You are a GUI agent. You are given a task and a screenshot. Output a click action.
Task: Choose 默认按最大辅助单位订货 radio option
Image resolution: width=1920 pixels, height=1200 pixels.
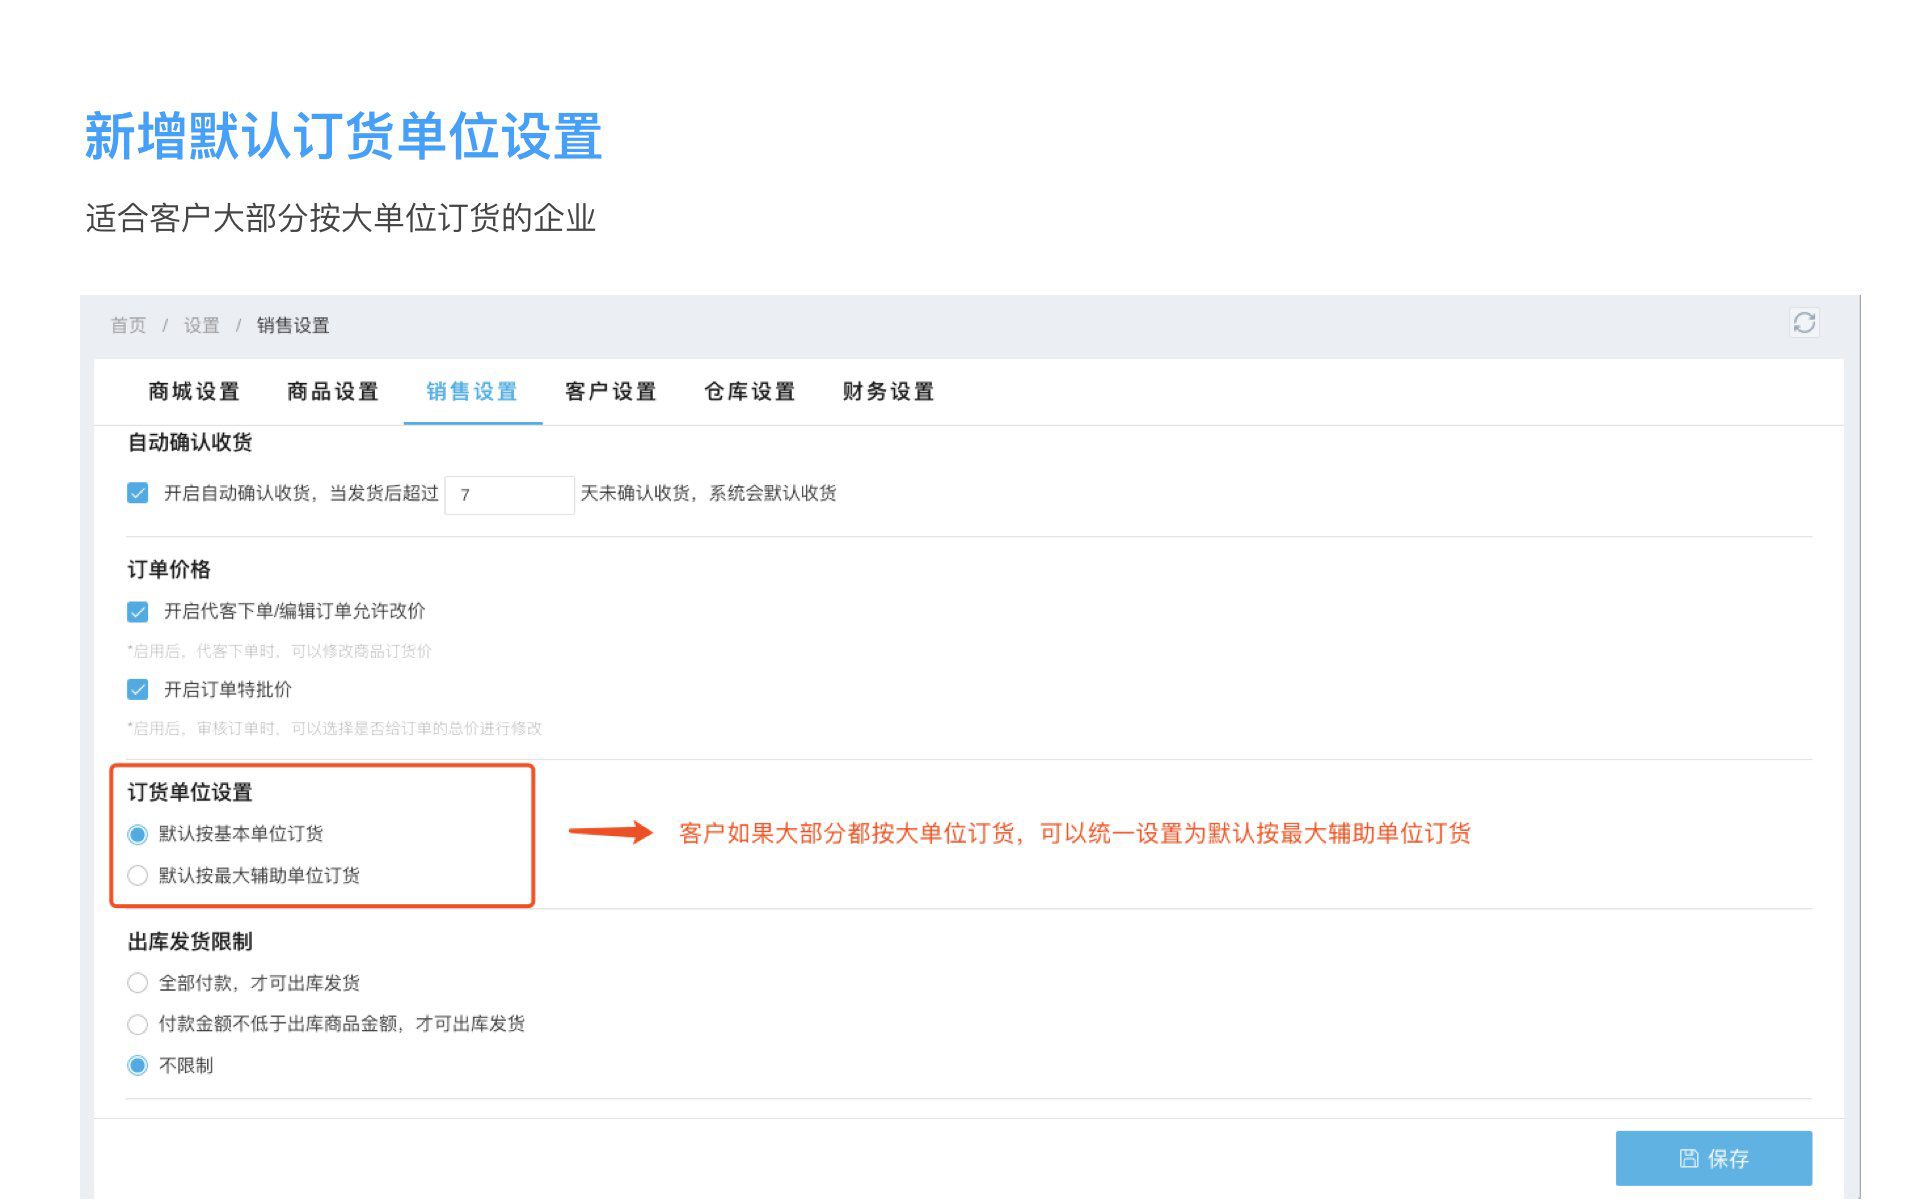pos(138,876)
